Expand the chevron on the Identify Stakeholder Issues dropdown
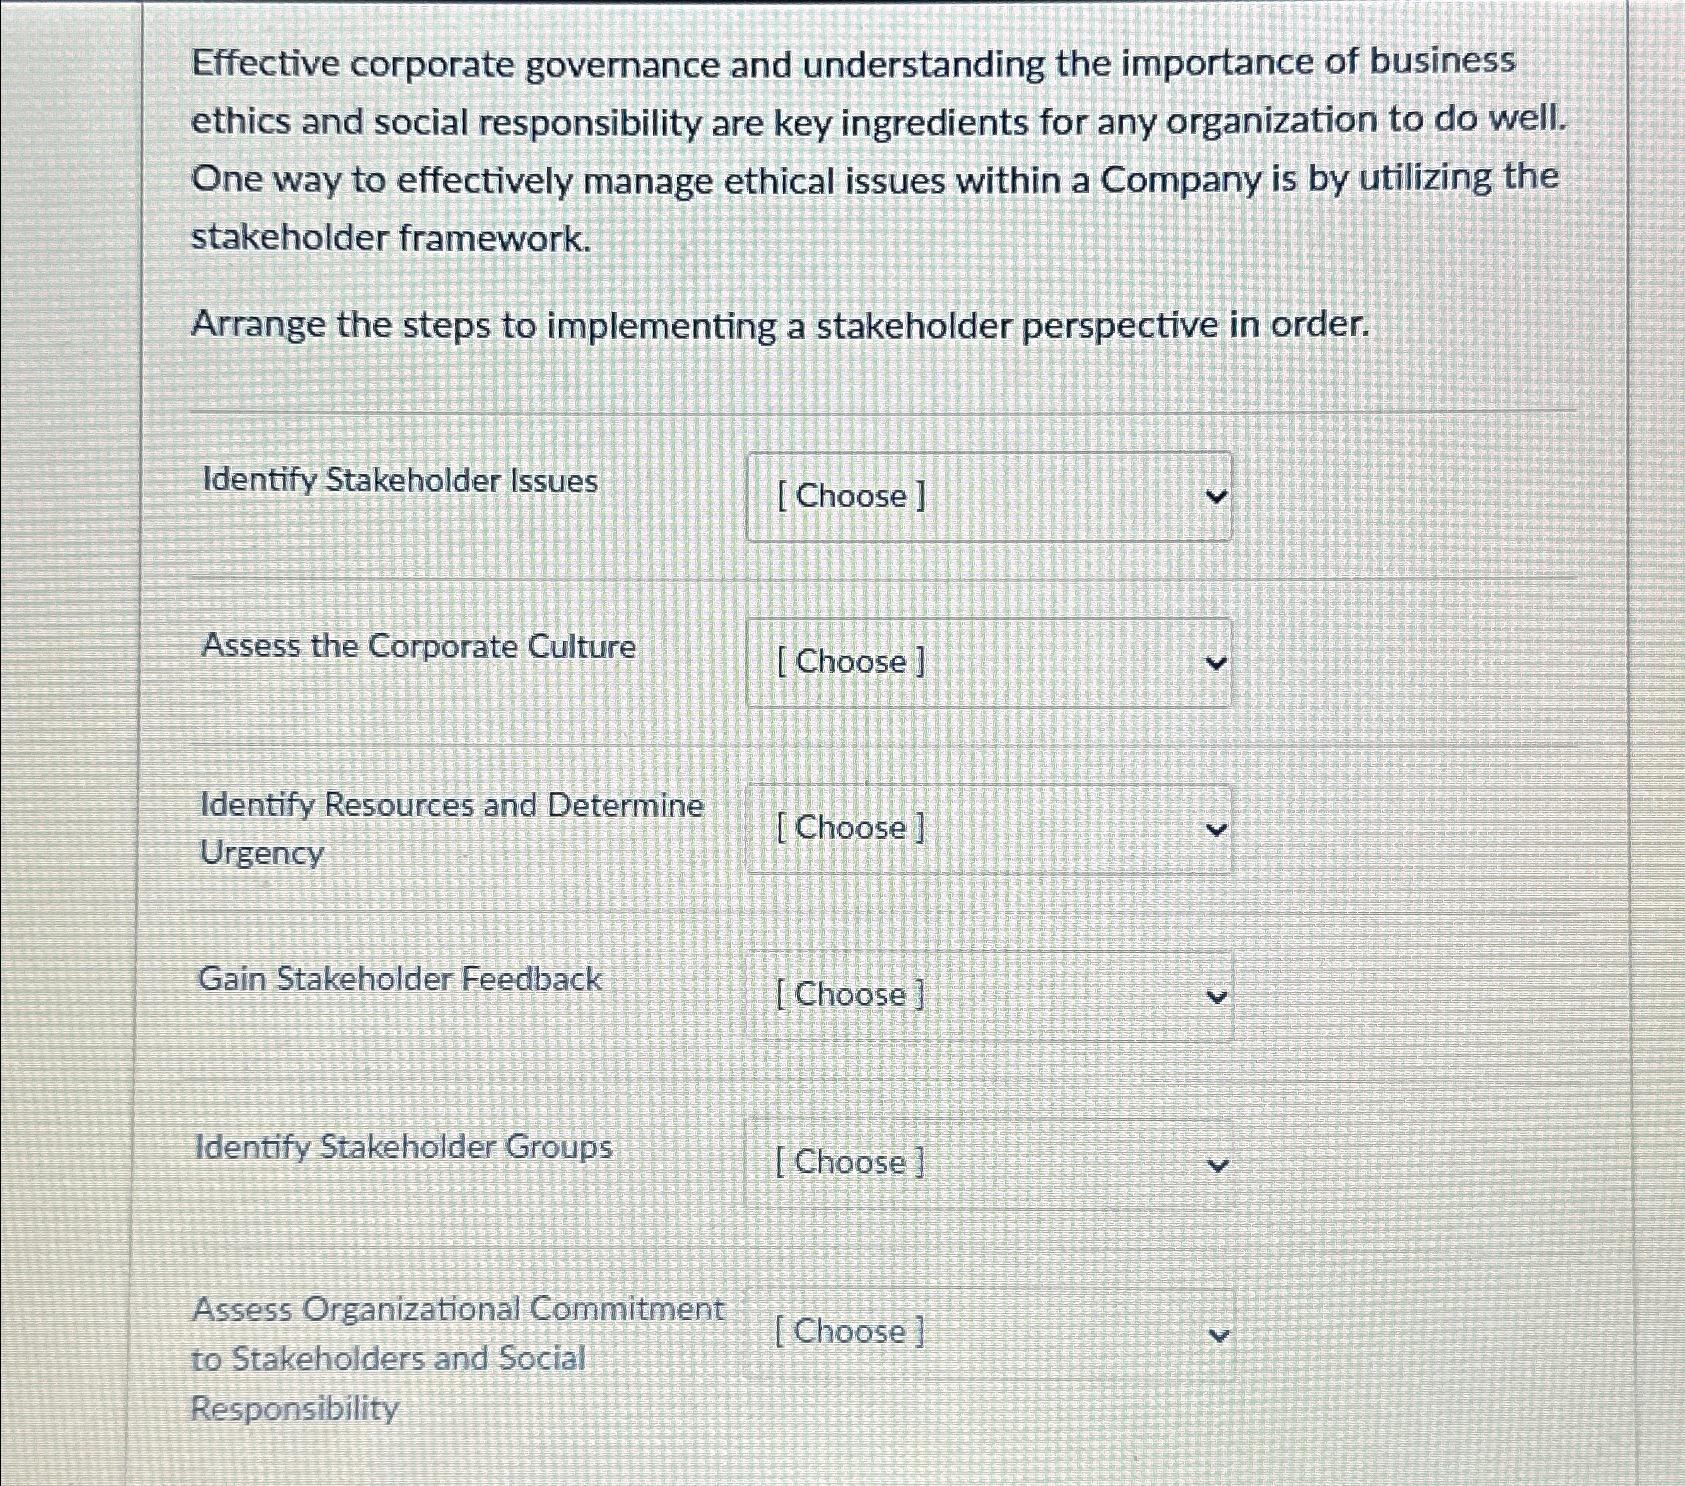Image resolution: width=1685 pixels, height=1486 pixels. point(1215,496)
